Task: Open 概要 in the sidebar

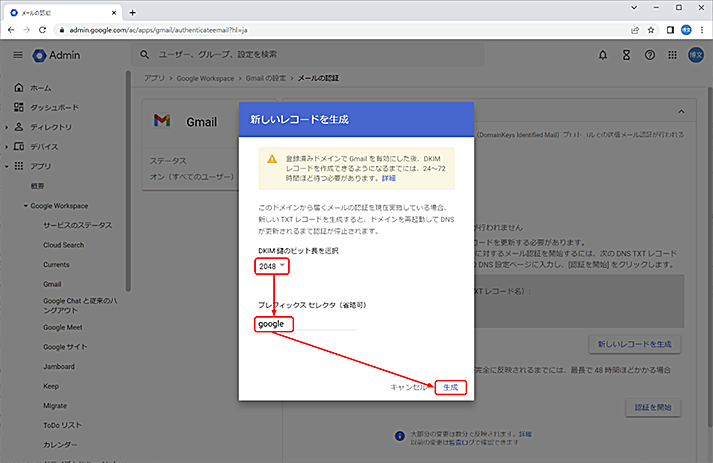Action: [37, 186]
